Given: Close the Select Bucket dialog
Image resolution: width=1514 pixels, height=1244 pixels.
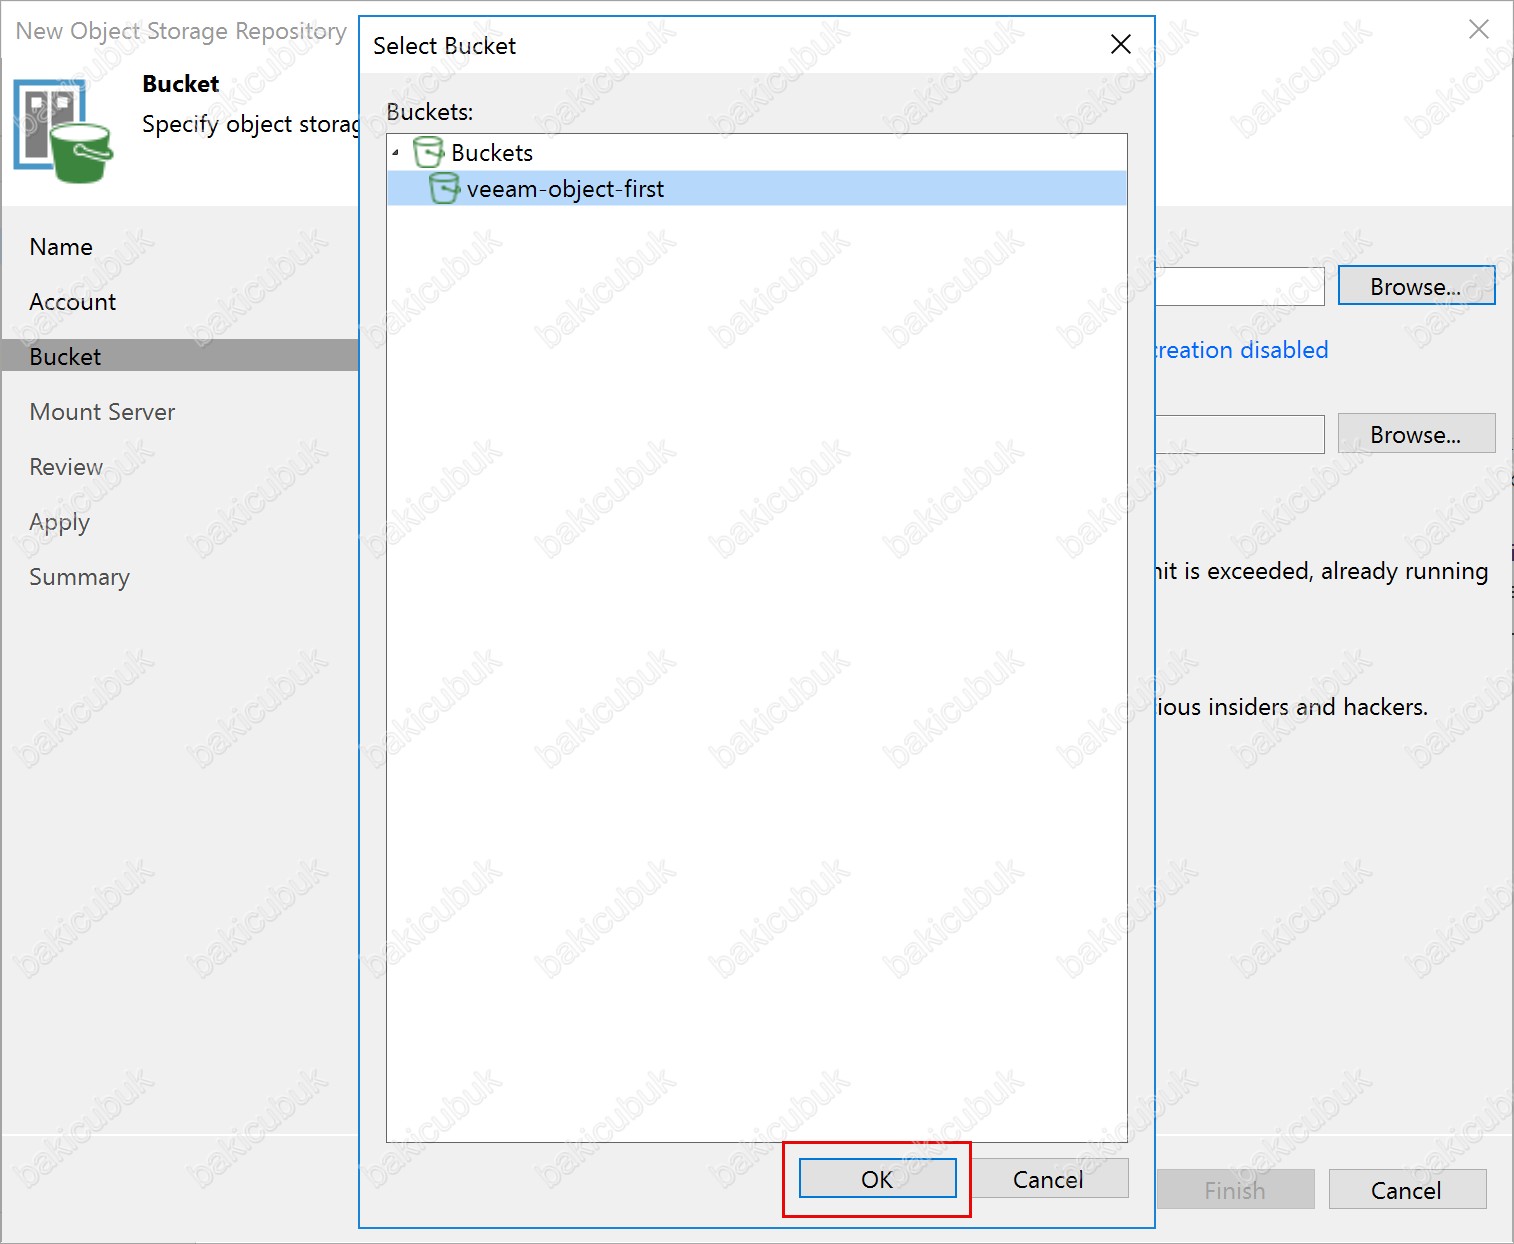Looking at the screenshot, I should click(x=1121, y=44).
